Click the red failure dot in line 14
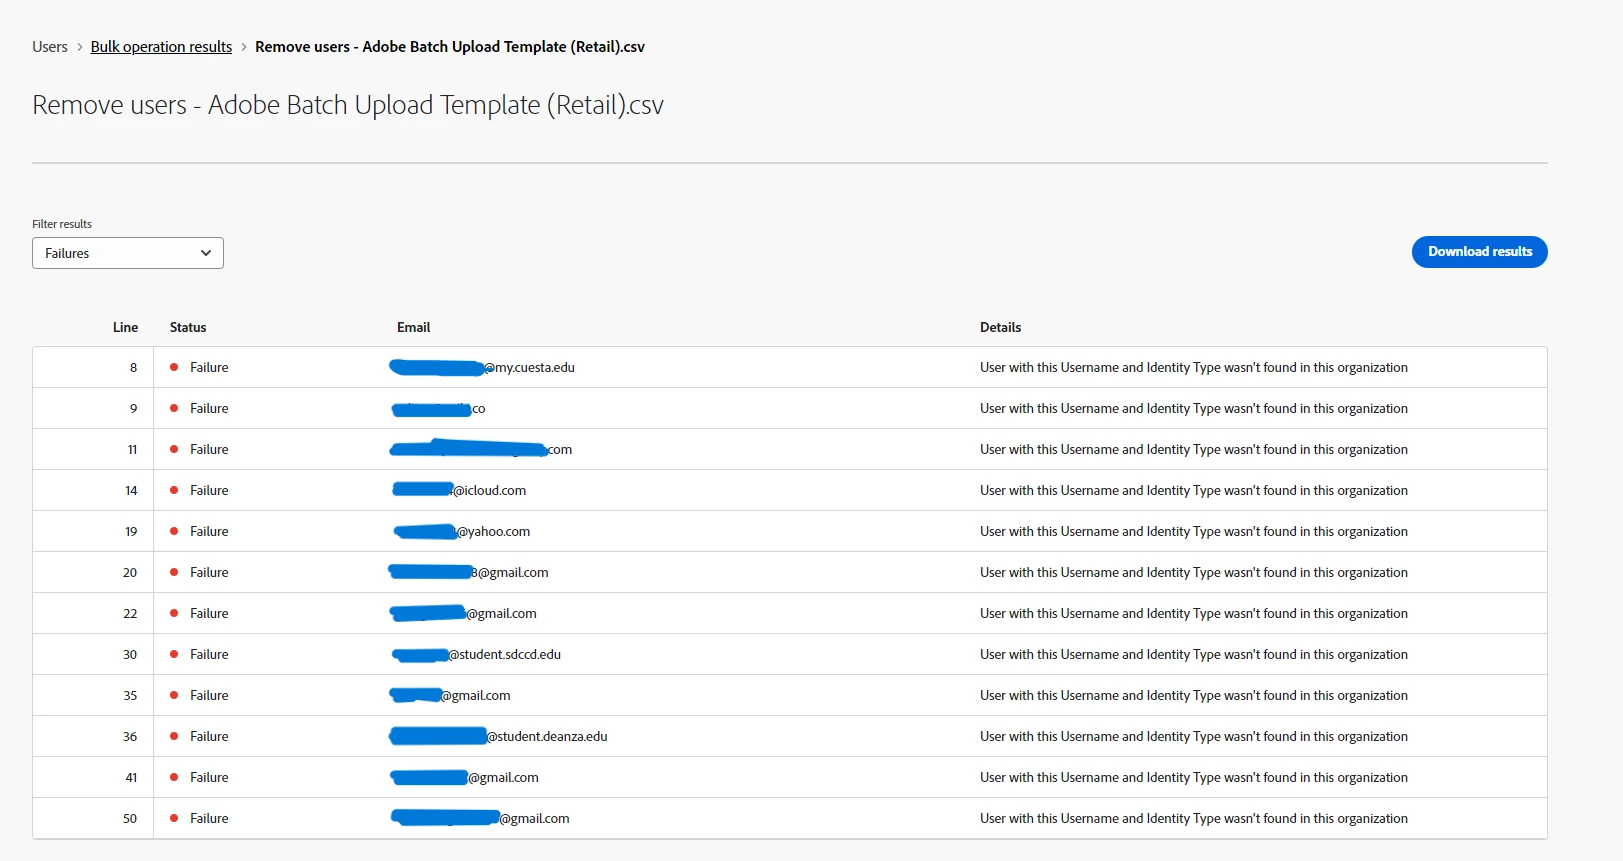The image size is (1623, 861). click(x=174, y=490)
